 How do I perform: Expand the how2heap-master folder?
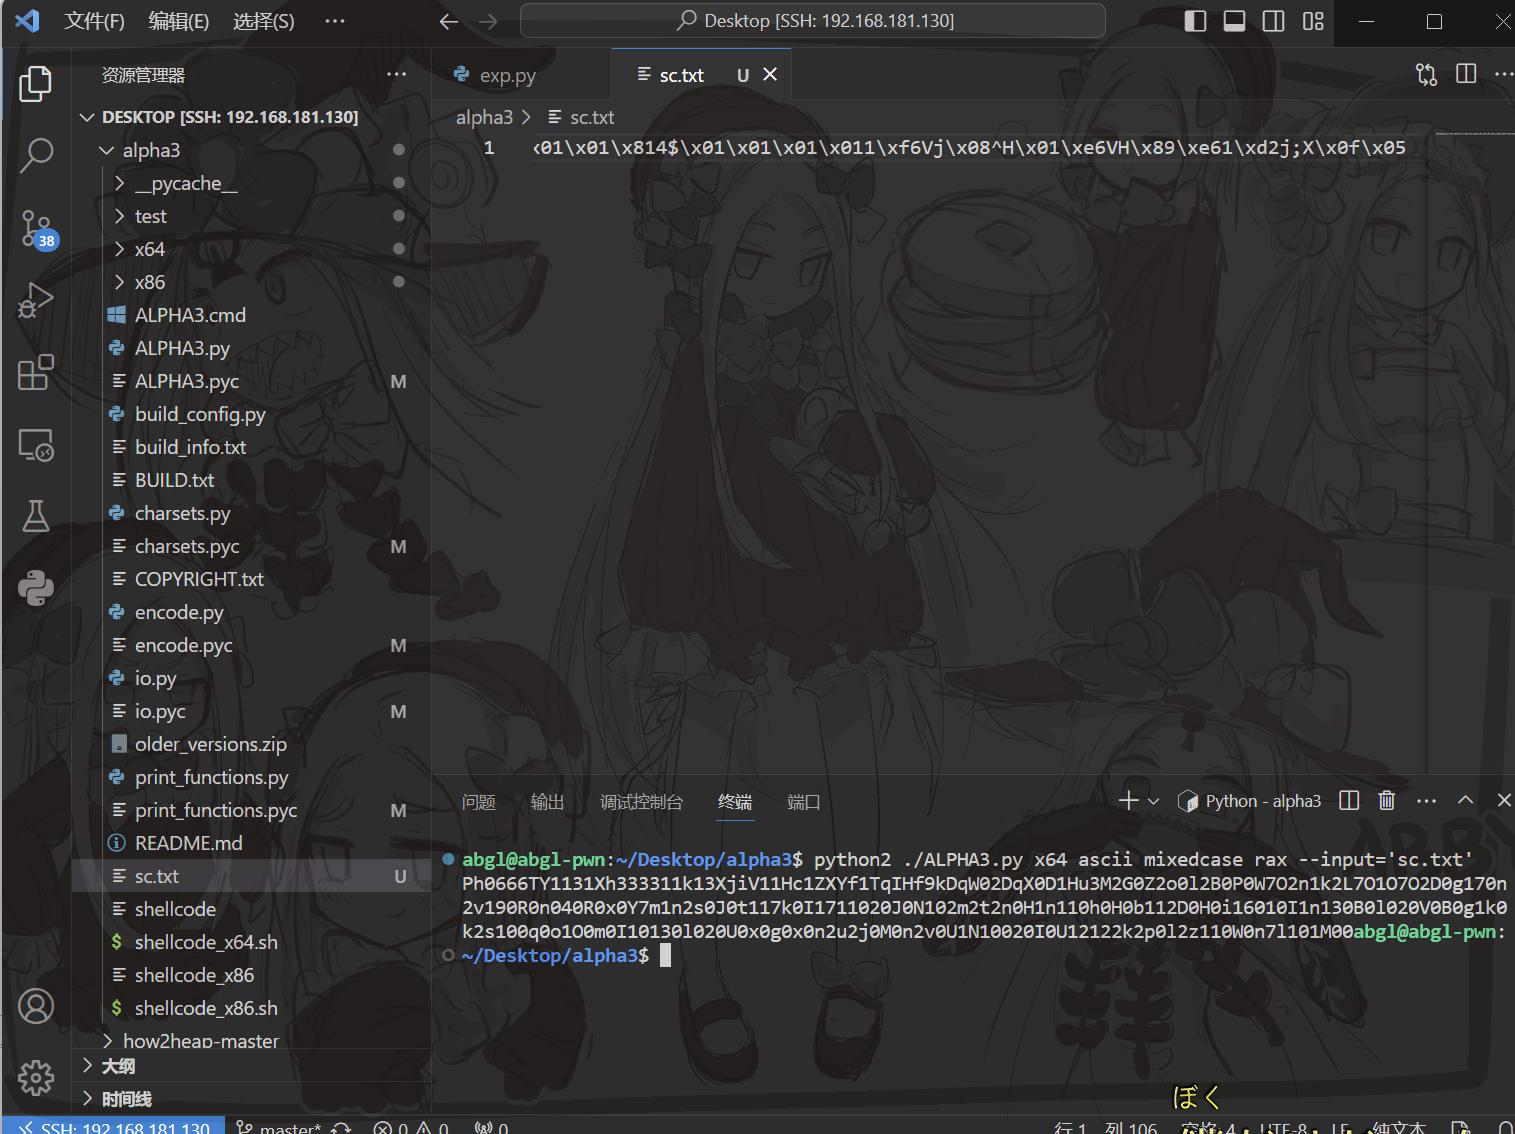(200, 1041)
